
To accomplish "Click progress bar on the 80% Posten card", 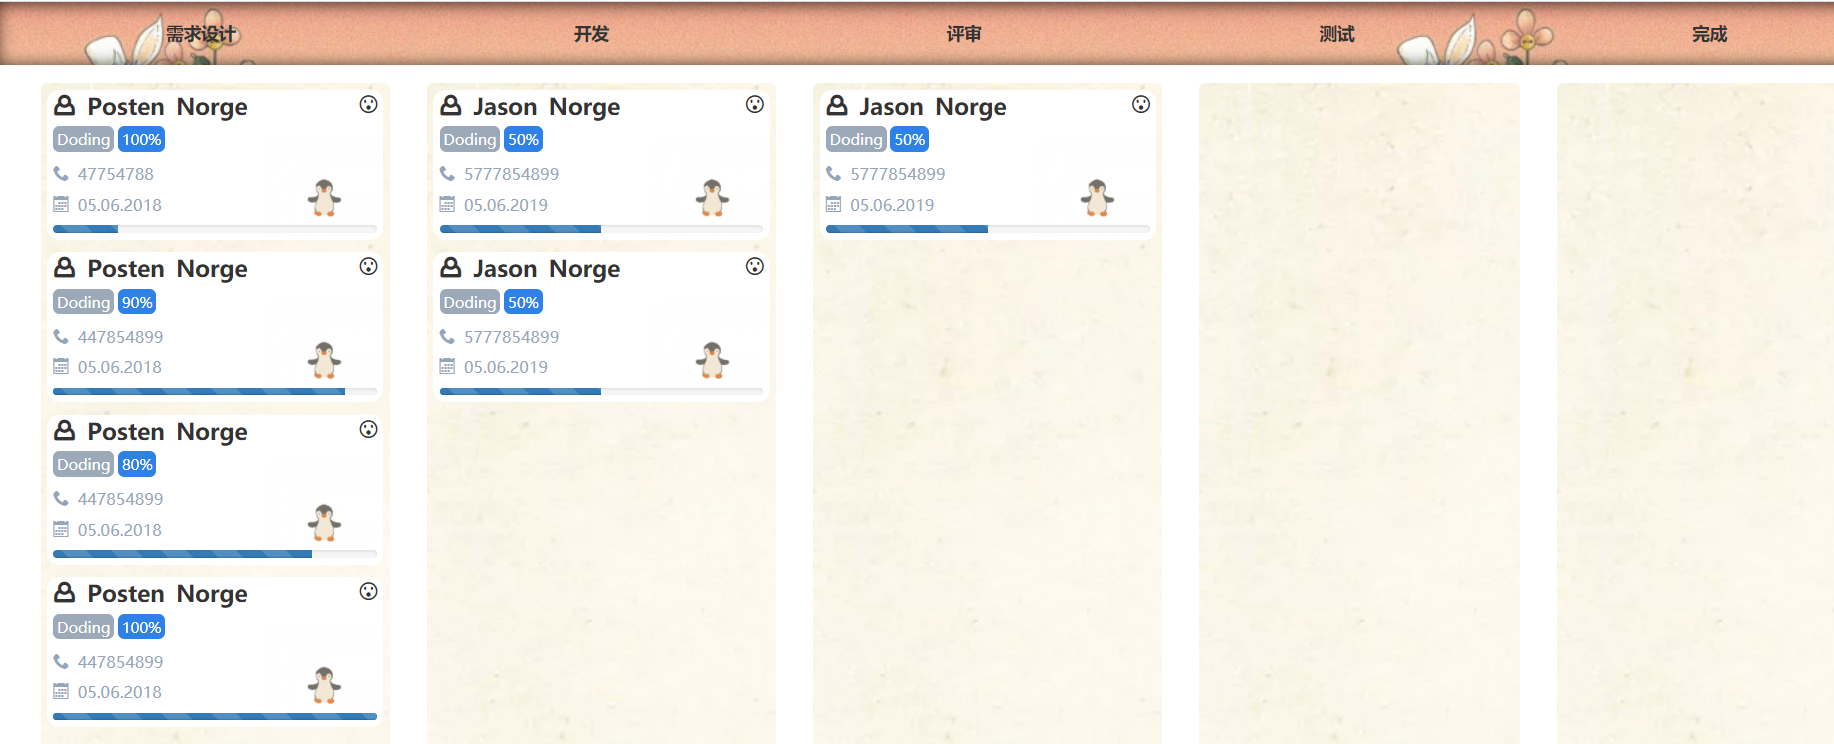I will tap(215, 554).
